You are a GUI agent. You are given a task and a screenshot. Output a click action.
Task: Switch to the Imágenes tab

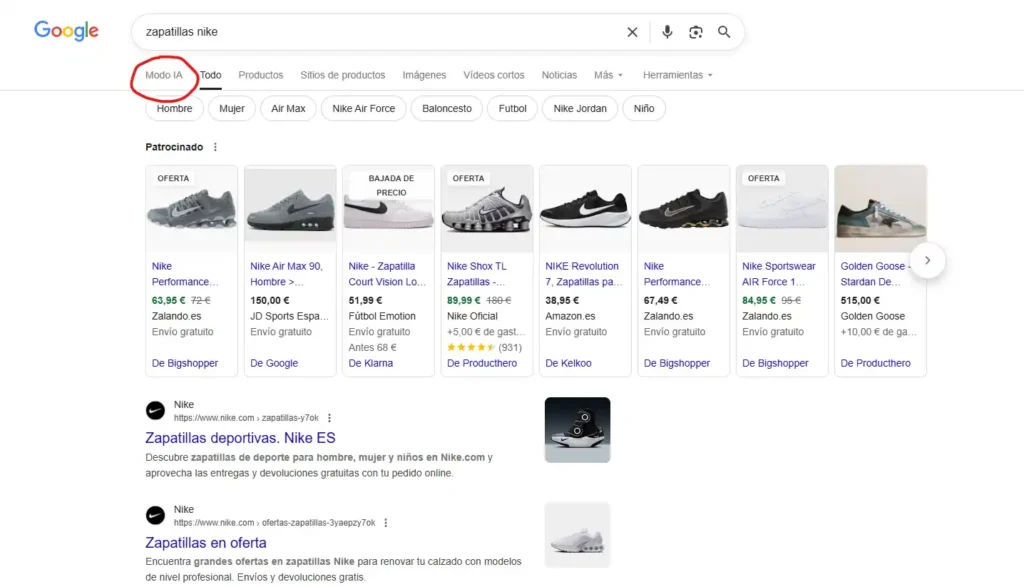coord(424,75)
